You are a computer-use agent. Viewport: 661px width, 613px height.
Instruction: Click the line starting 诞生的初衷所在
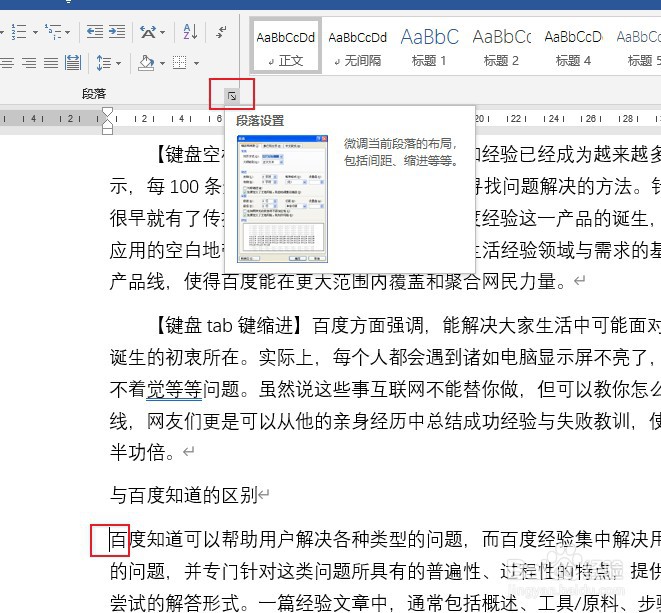coord(382,358)
